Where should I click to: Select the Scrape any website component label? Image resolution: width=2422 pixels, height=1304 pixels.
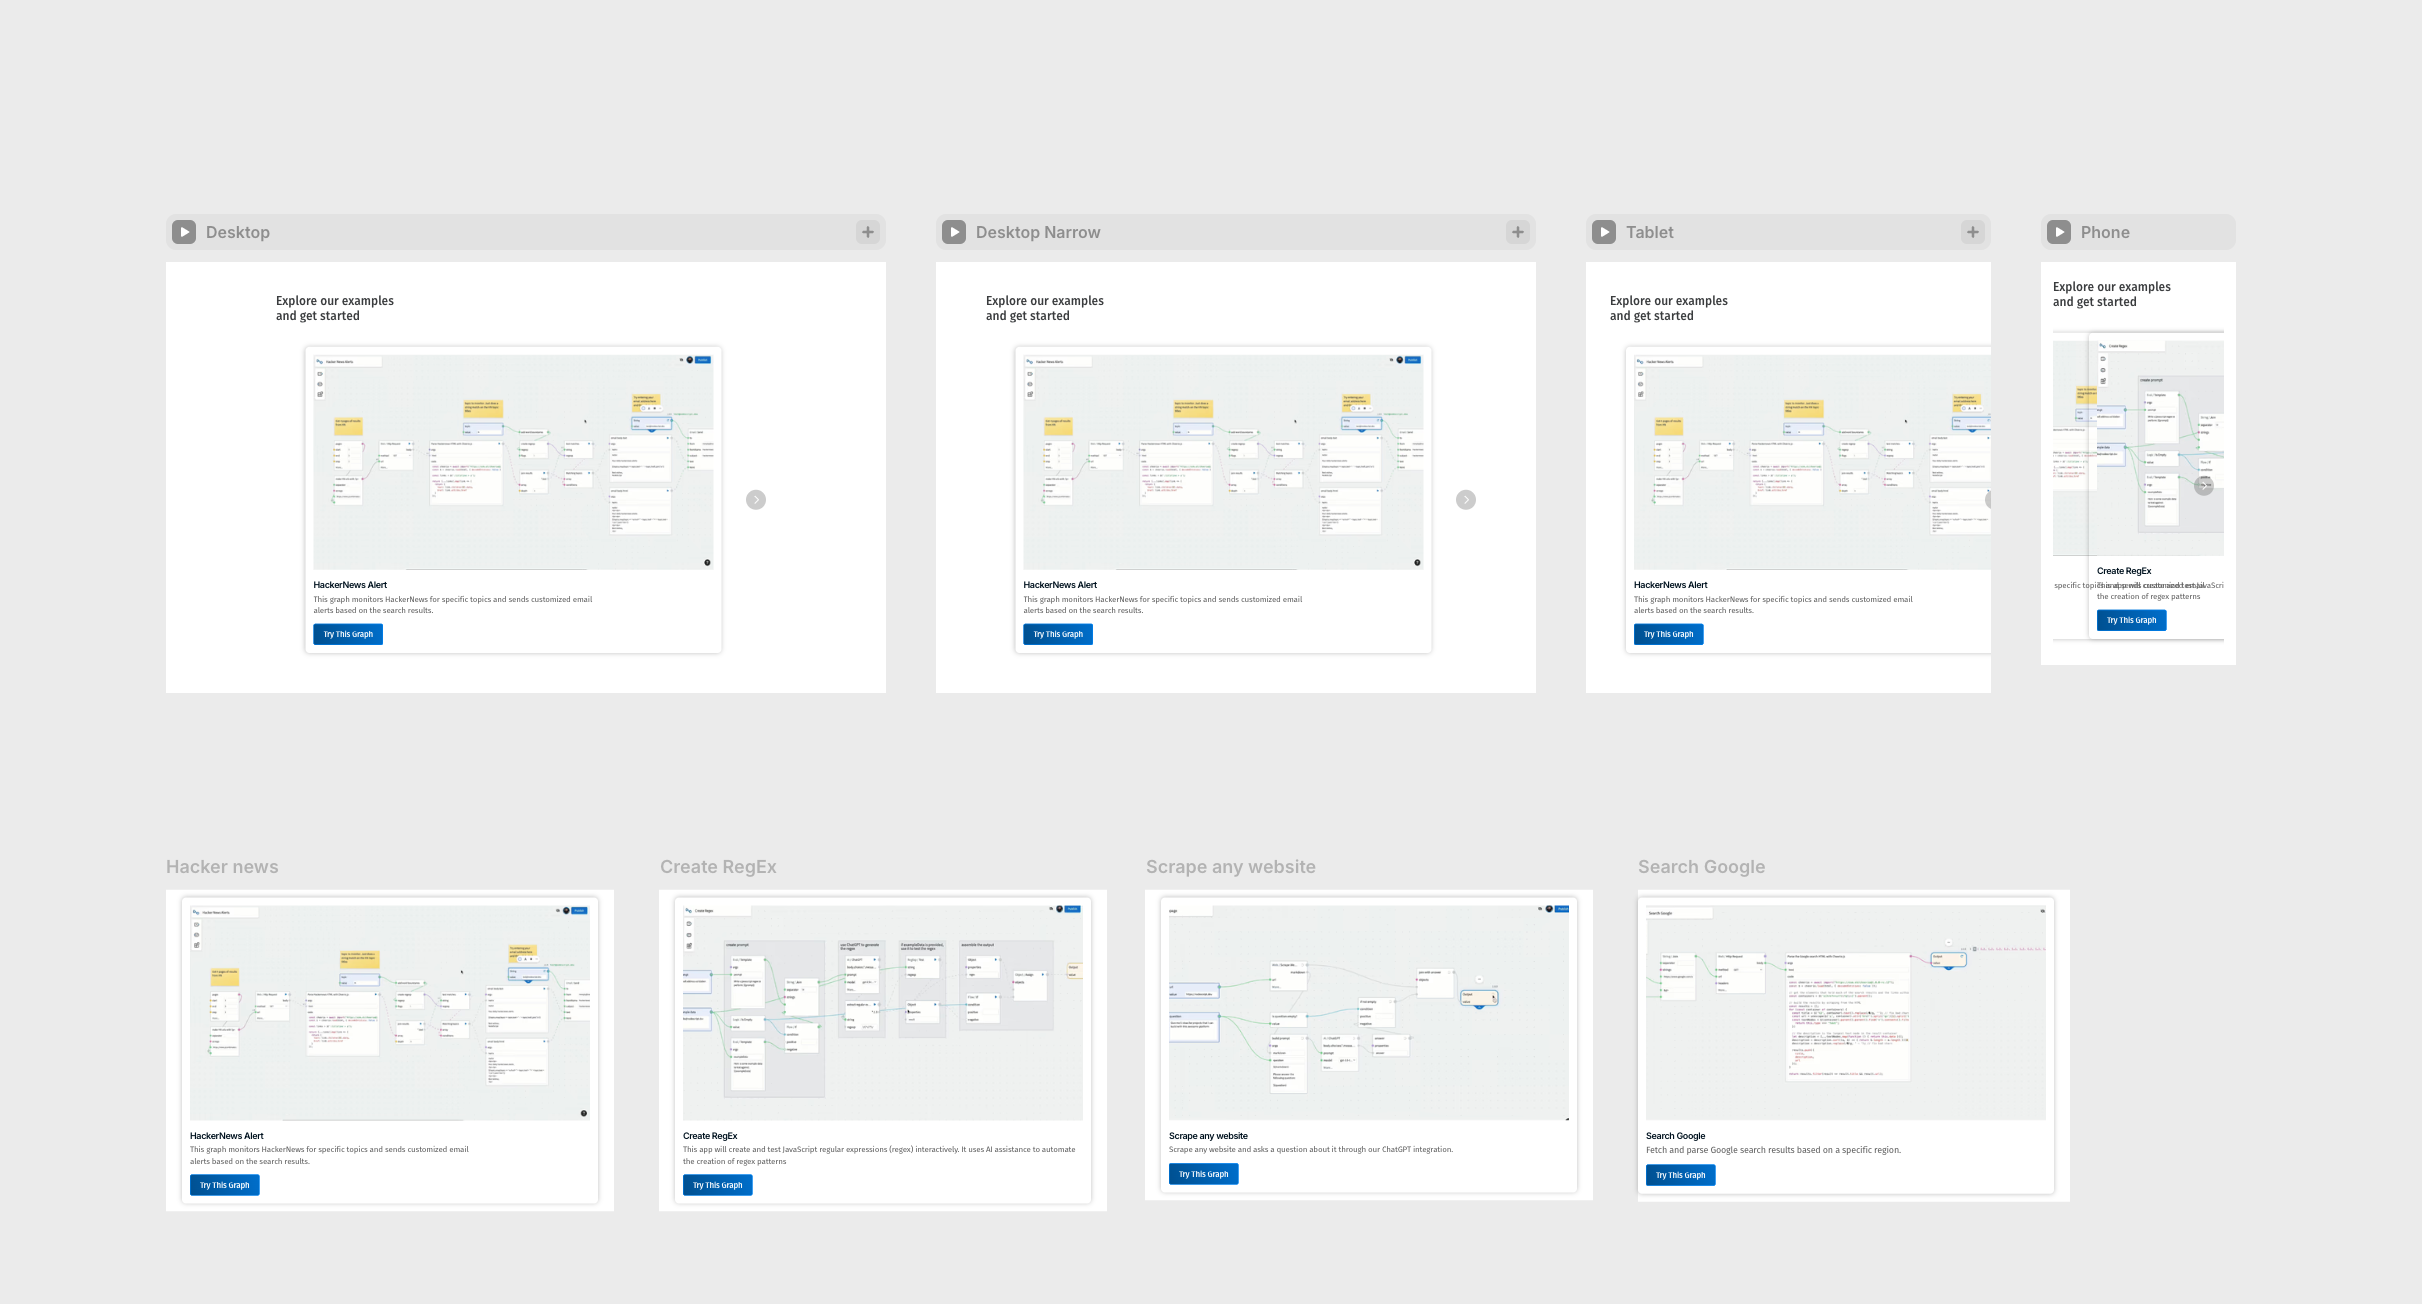tap(1231, 867)
